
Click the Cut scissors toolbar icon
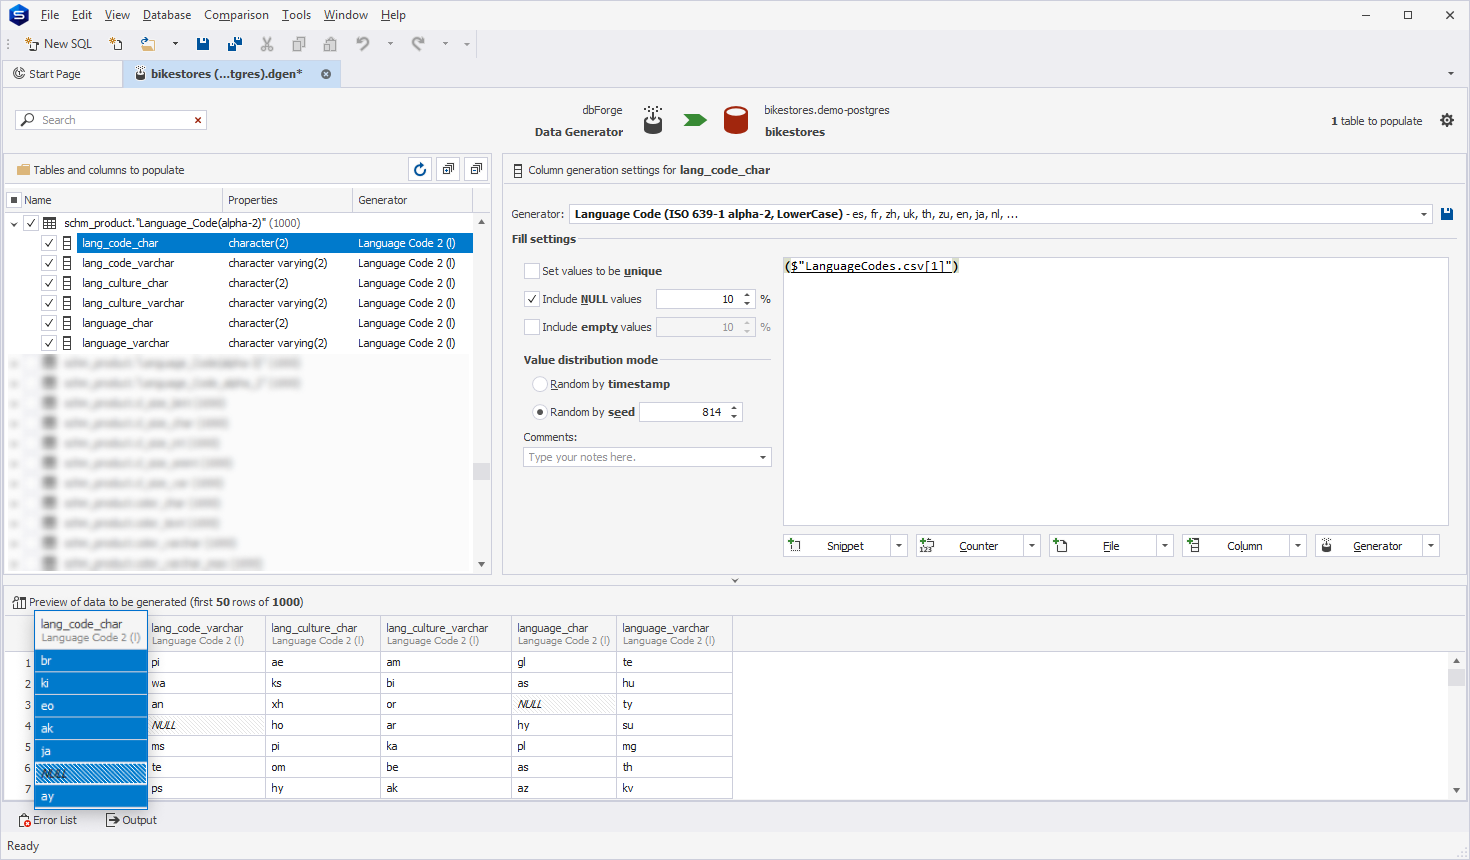[x=267, y=44]
